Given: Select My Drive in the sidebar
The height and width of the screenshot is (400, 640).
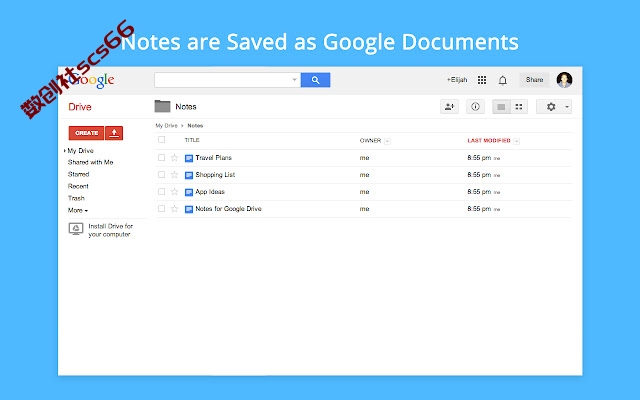Looking at the screenshot, I should click(80, 151).
